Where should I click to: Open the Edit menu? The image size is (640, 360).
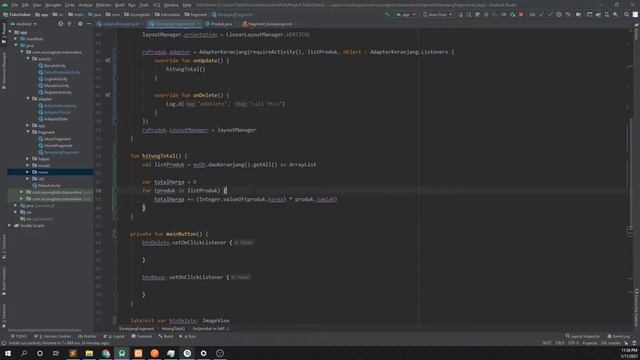(x=25, y=5)
